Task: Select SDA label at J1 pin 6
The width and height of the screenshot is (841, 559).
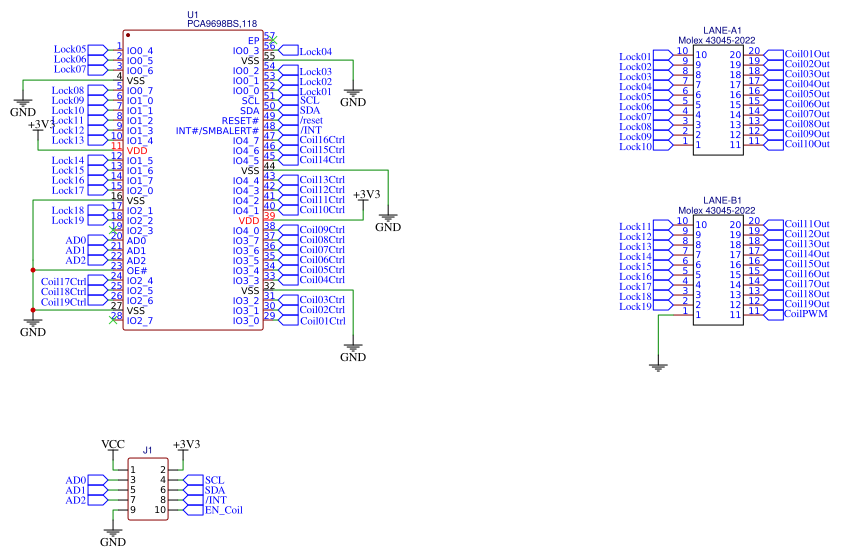Action: (215, 490)
